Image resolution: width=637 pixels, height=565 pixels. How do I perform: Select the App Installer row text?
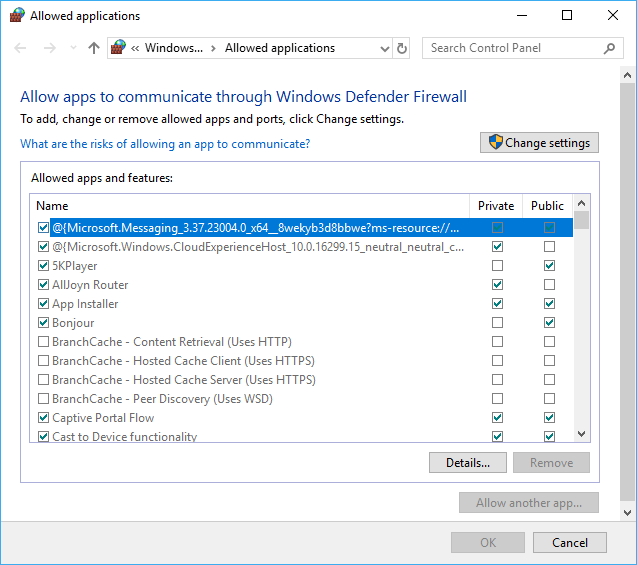85,303
